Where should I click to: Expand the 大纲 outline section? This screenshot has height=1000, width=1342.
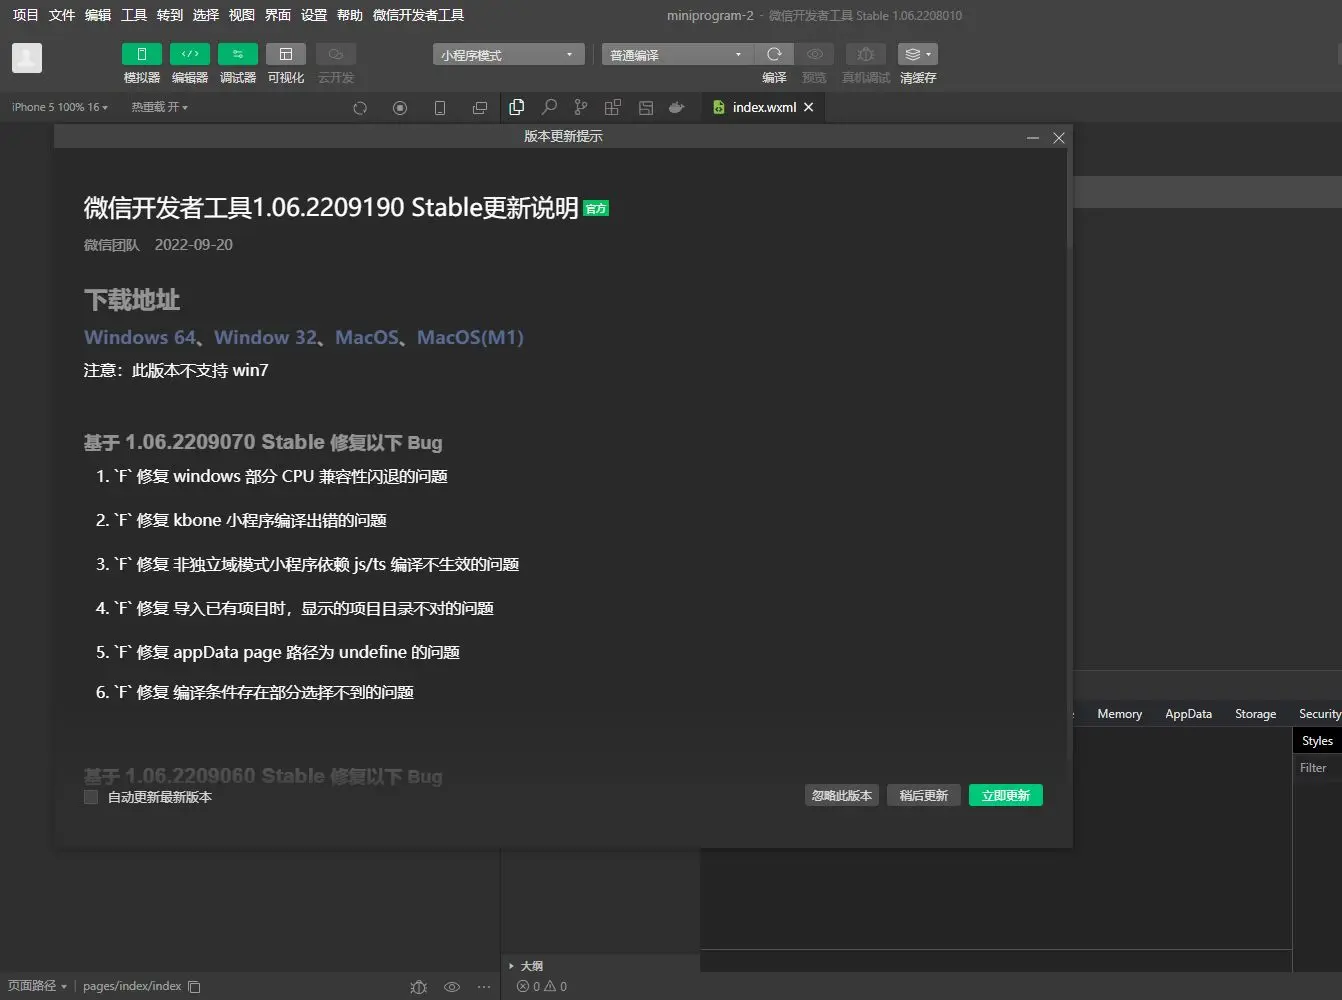(526, 966)
